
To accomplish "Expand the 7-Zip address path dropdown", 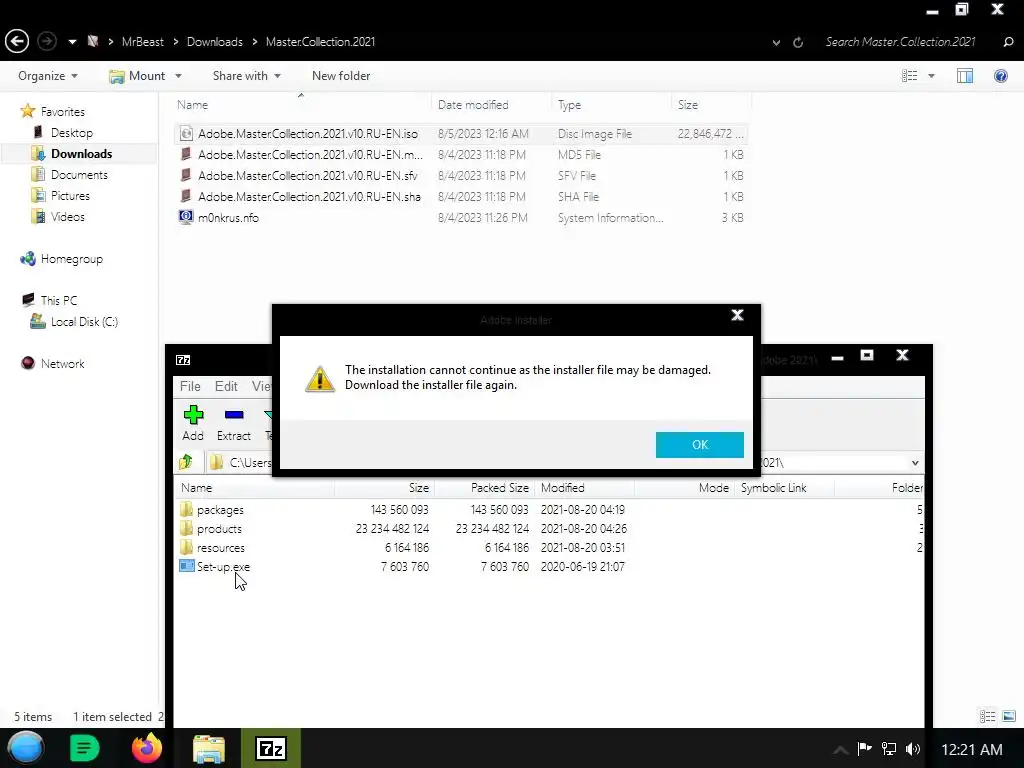I will point(915,463).
